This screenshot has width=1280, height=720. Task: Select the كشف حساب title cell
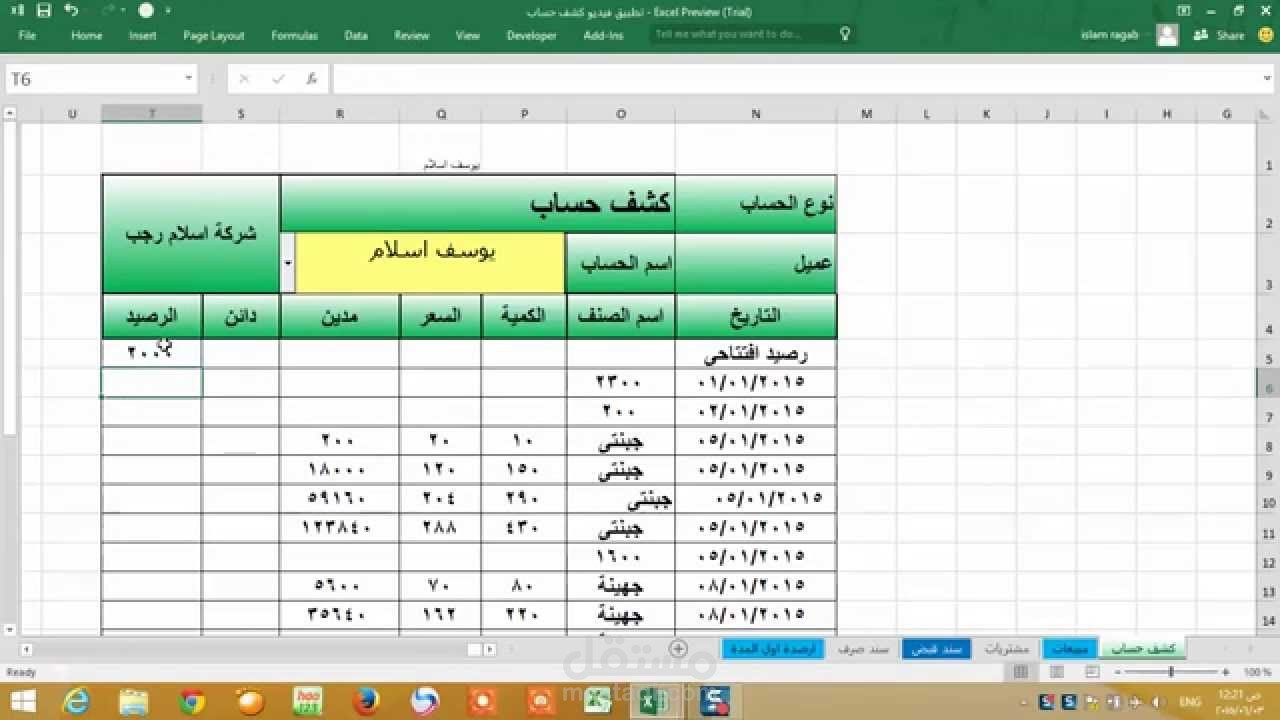(x=478, y=203)
